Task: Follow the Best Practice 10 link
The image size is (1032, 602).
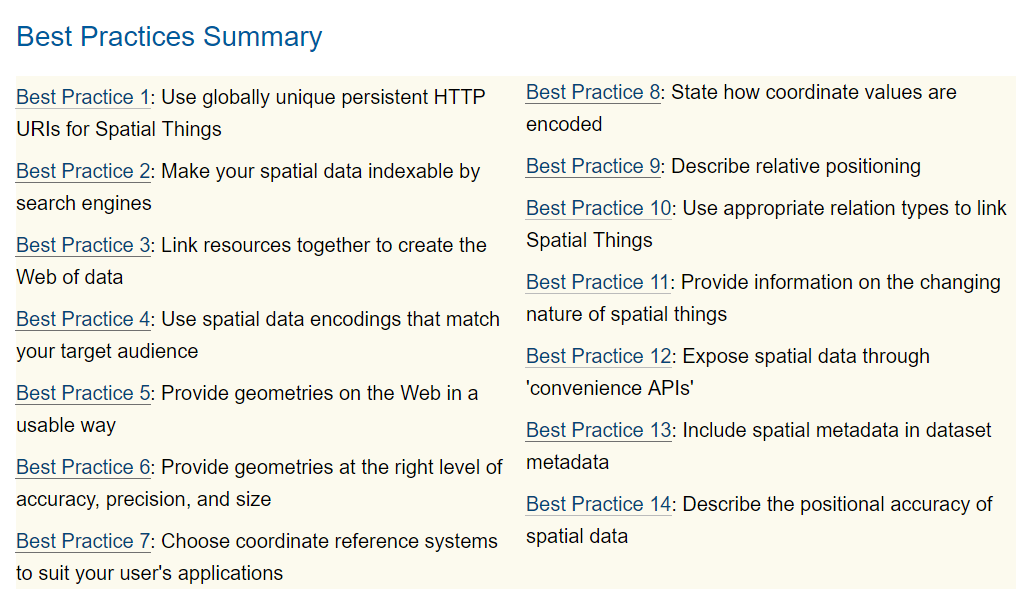Action: 598,208
